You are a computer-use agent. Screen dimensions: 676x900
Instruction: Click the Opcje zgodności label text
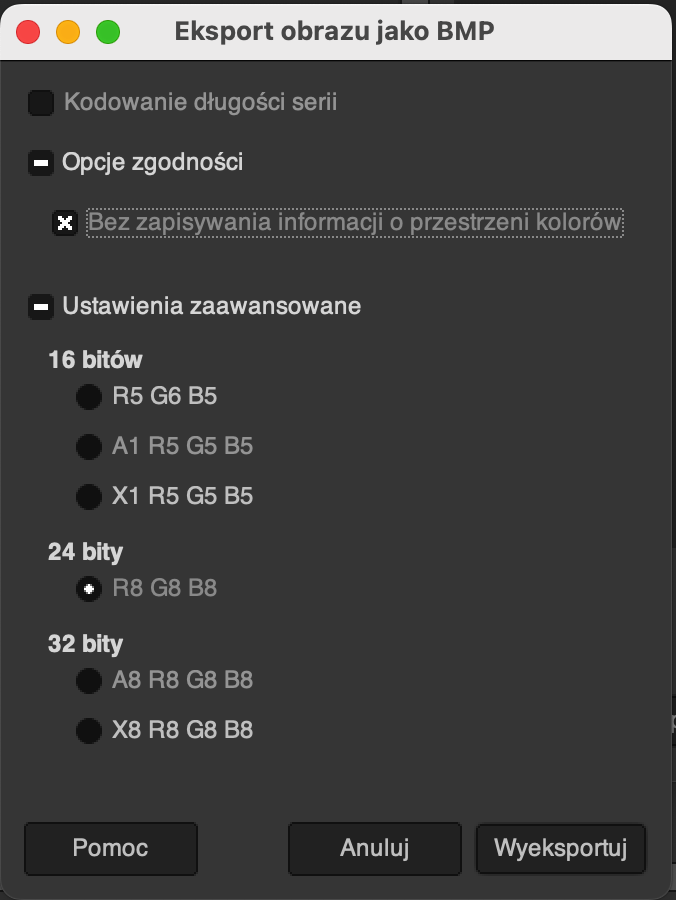pyautogui.click(x=152, y=162)
